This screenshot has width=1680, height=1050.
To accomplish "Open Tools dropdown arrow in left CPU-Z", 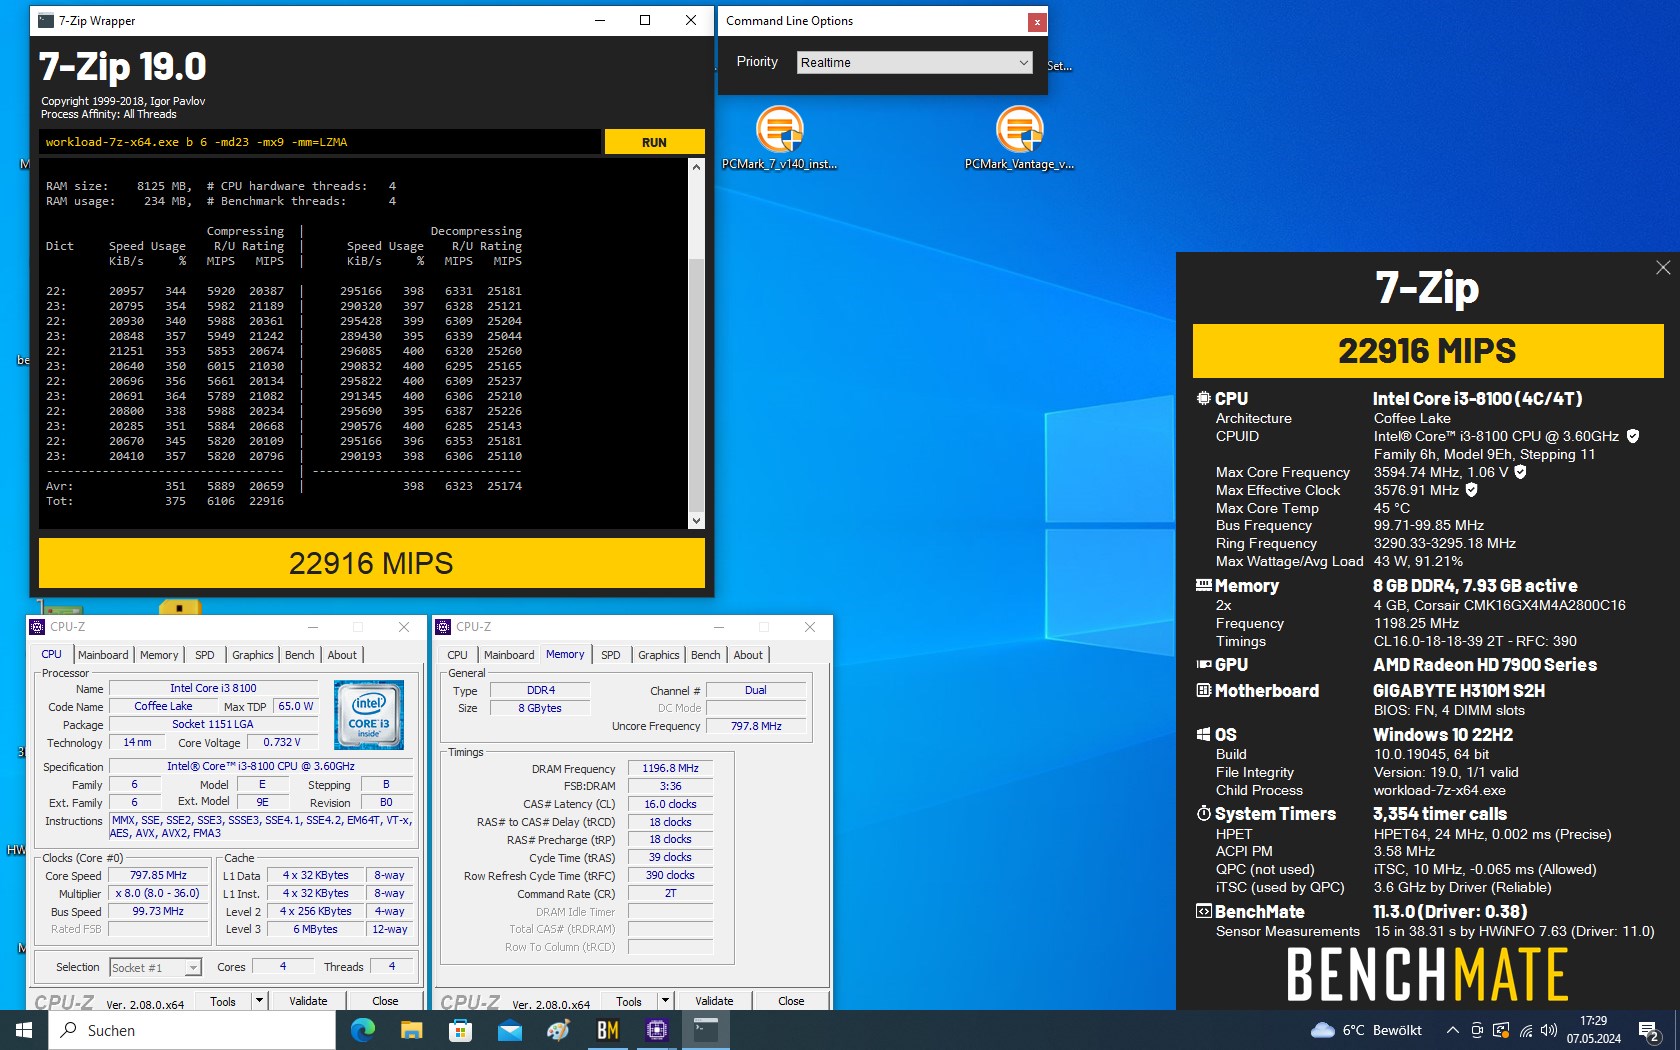I will click(259, 1000).
